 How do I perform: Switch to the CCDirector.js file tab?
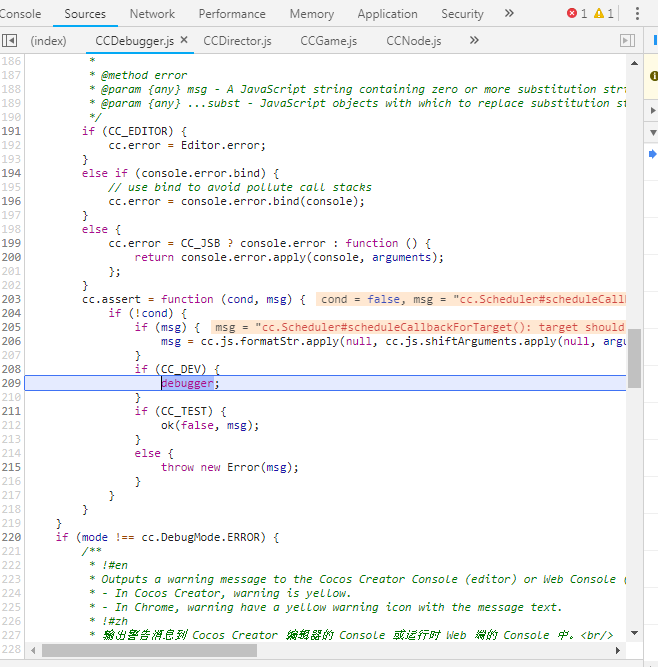(x=237, y=41)
